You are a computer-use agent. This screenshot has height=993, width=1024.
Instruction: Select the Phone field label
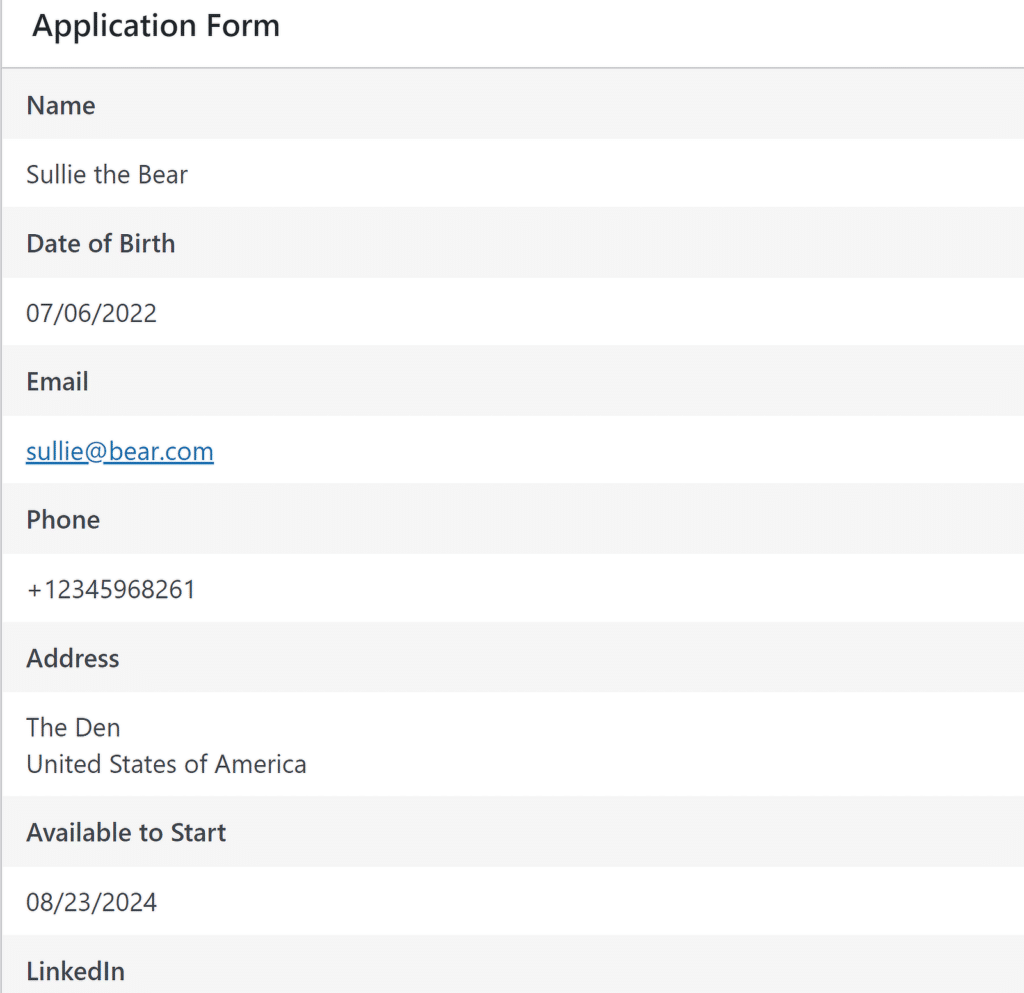coord(63,520)
